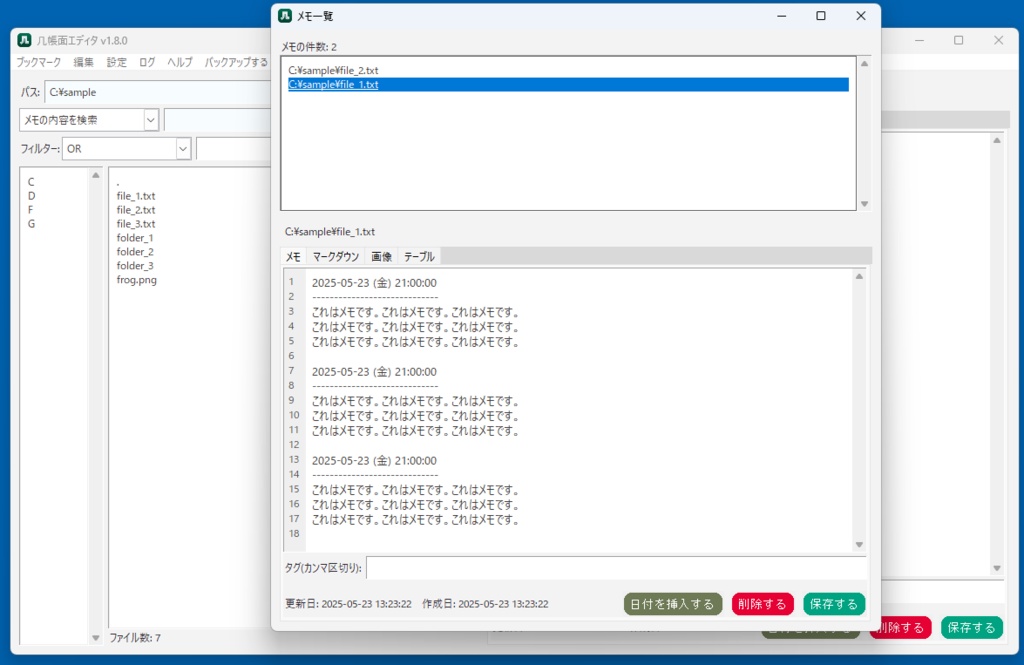Click line 13 date text in memo editor
Screen dimensions: 1024x665
(x=374, y=461)
